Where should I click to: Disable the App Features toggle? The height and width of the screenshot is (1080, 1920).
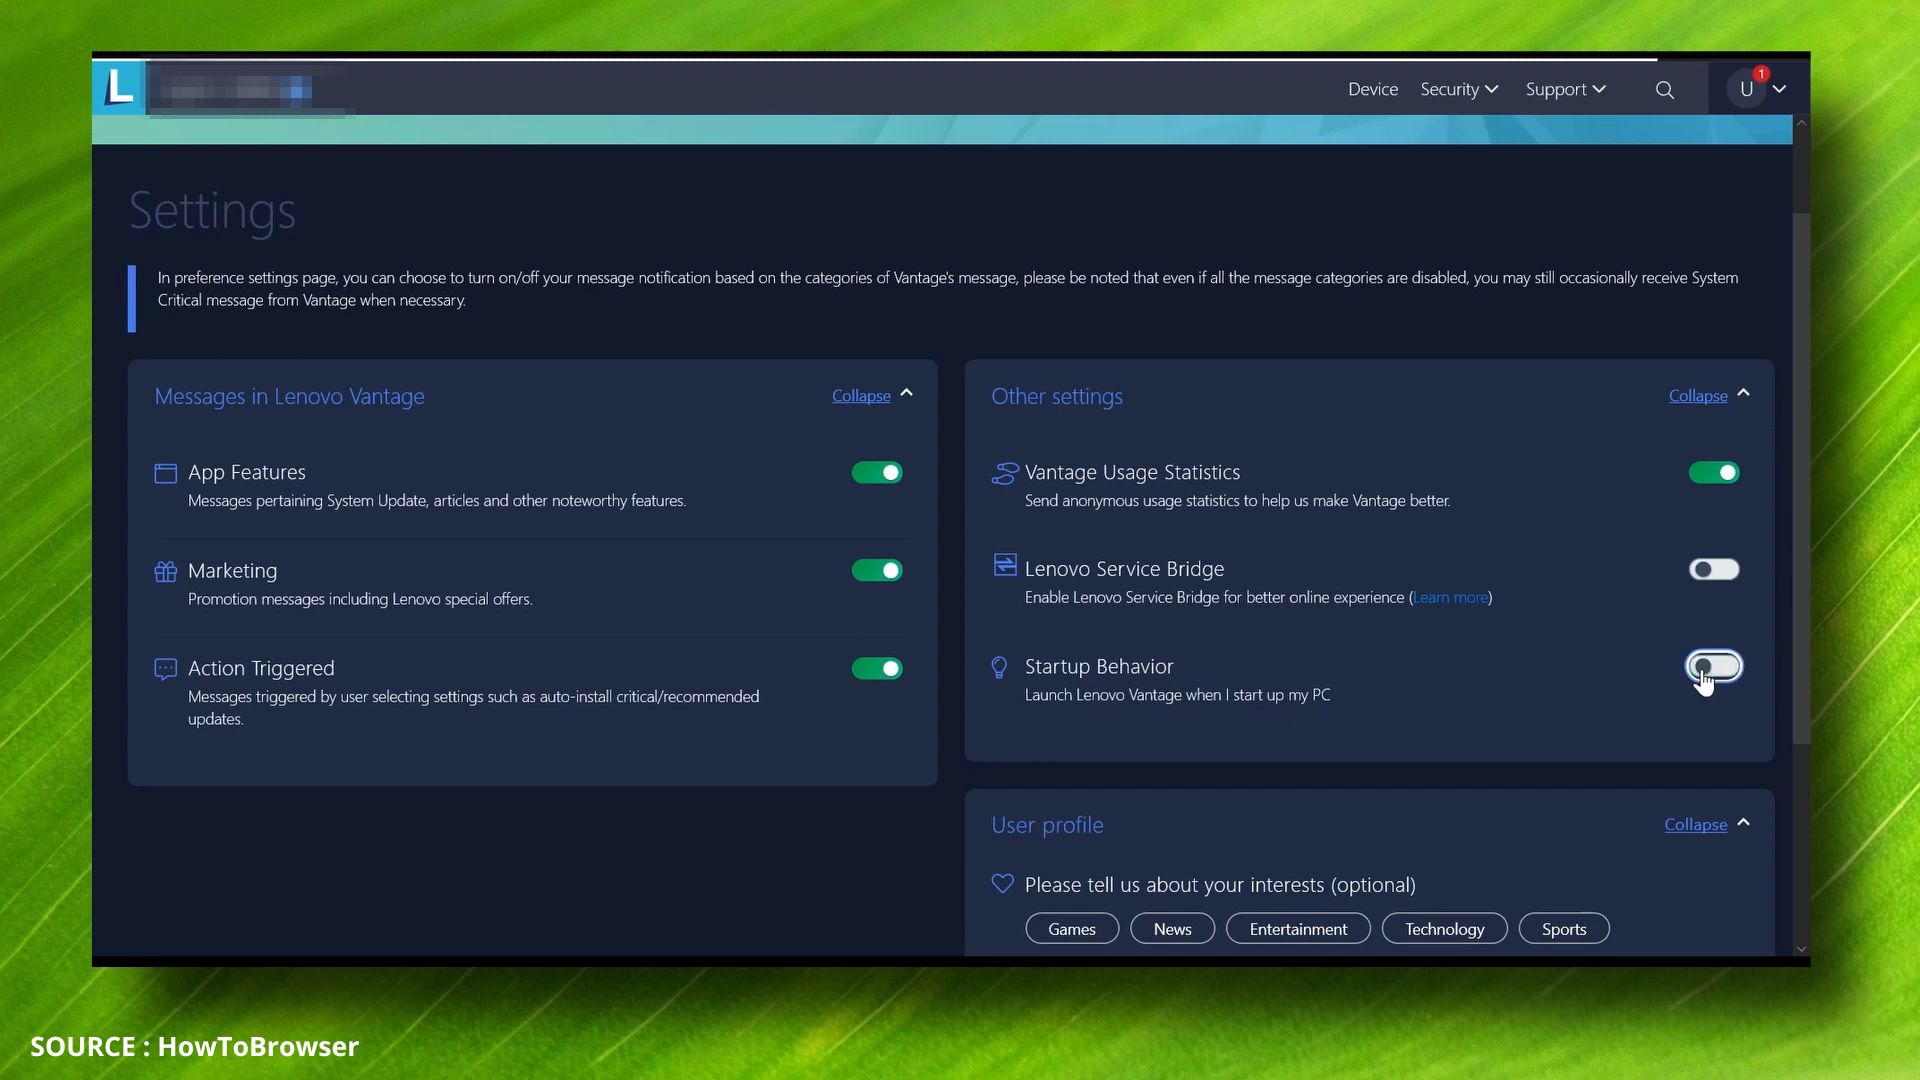click(x=877, y=473)
